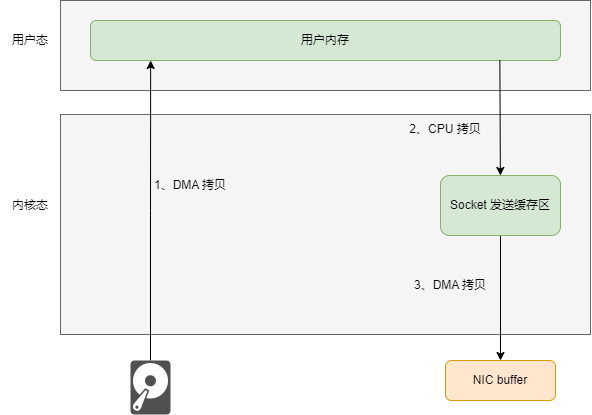Select the Socket 发送缓存区 box
This screenshot has width=592, height=415.
pos(500,205)
